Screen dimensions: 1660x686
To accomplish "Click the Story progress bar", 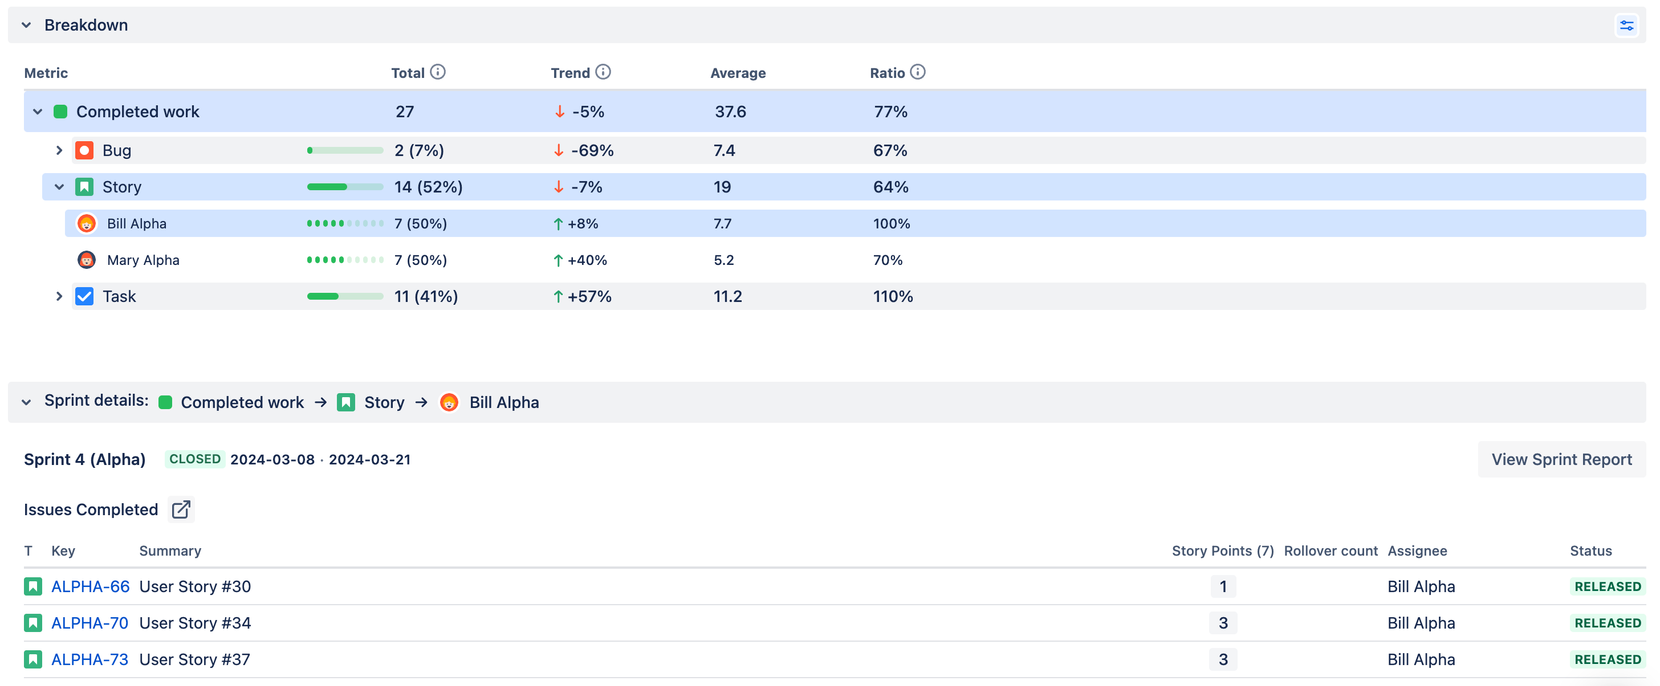I will coord(345,187).
